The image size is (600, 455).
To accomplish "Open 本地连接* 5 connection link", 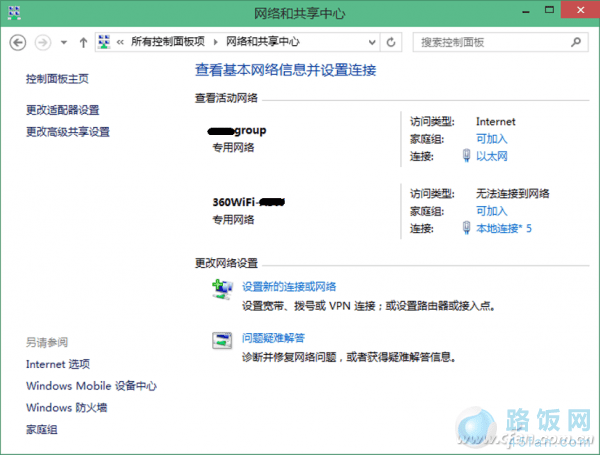I will point(504,228).
